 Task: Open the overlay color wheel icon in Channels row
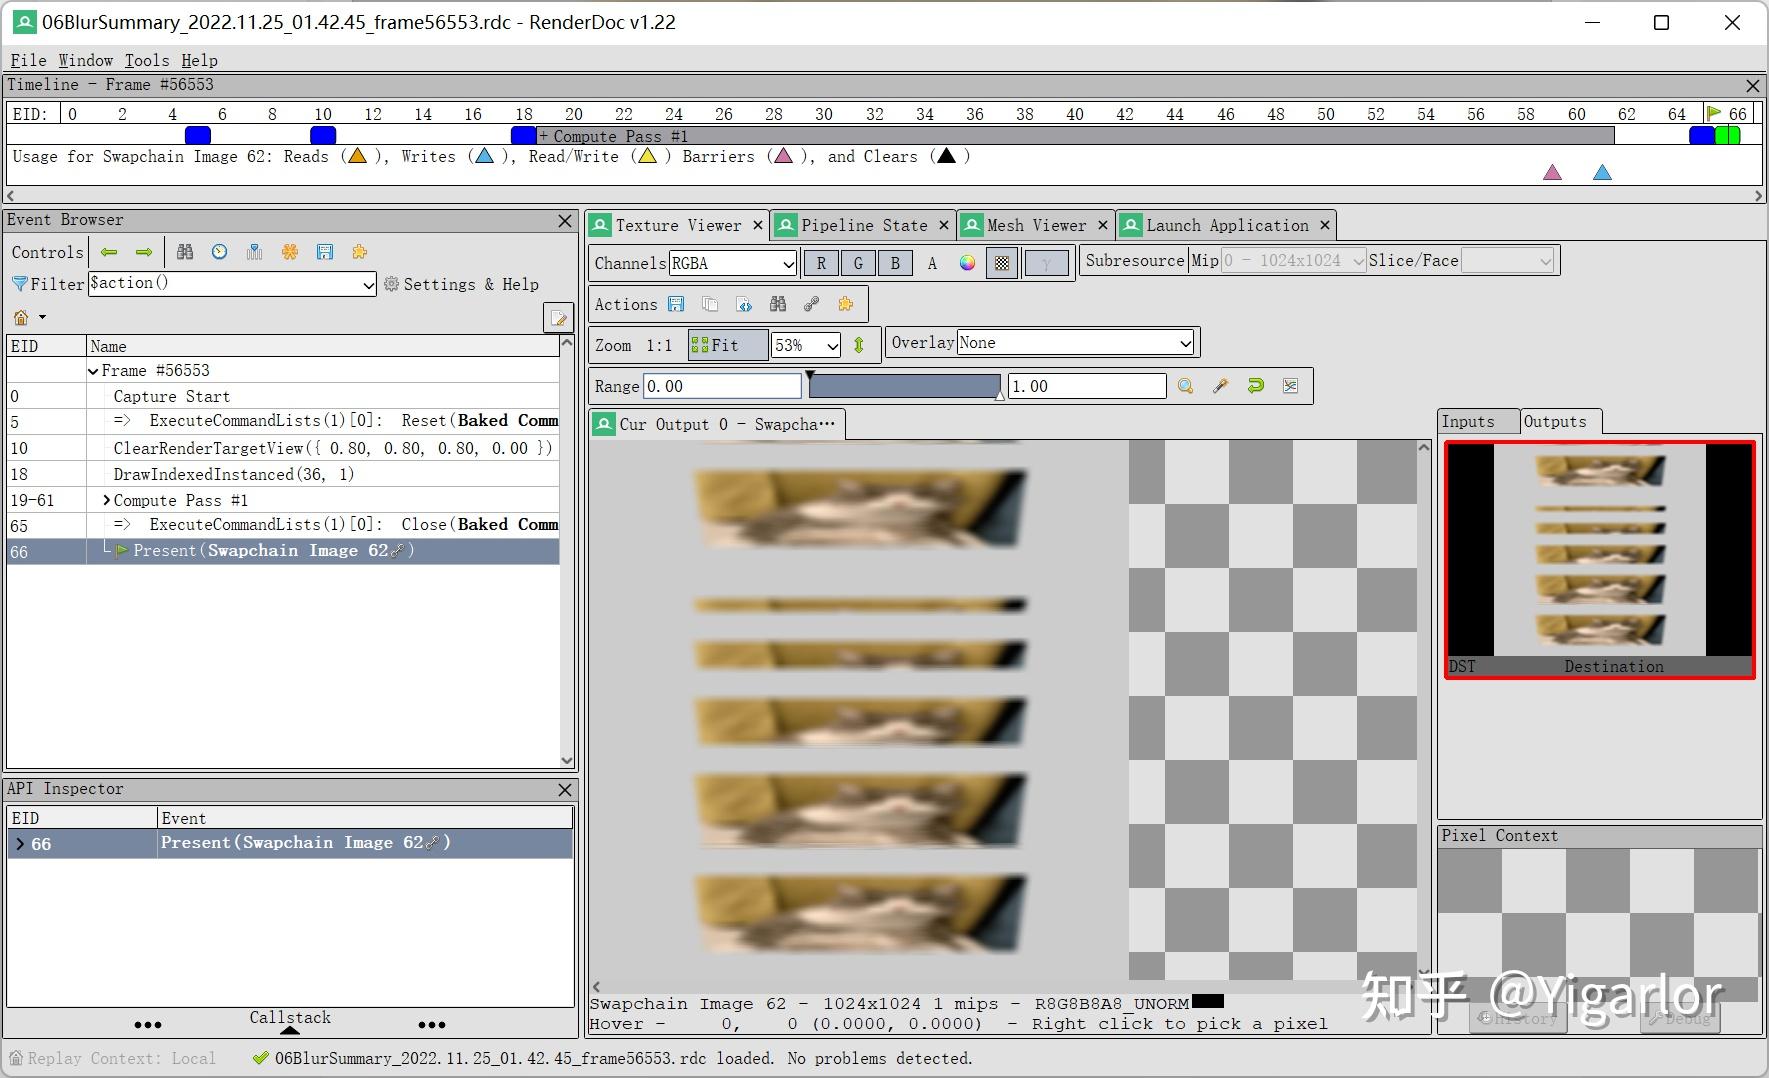(x=967, y=263)
